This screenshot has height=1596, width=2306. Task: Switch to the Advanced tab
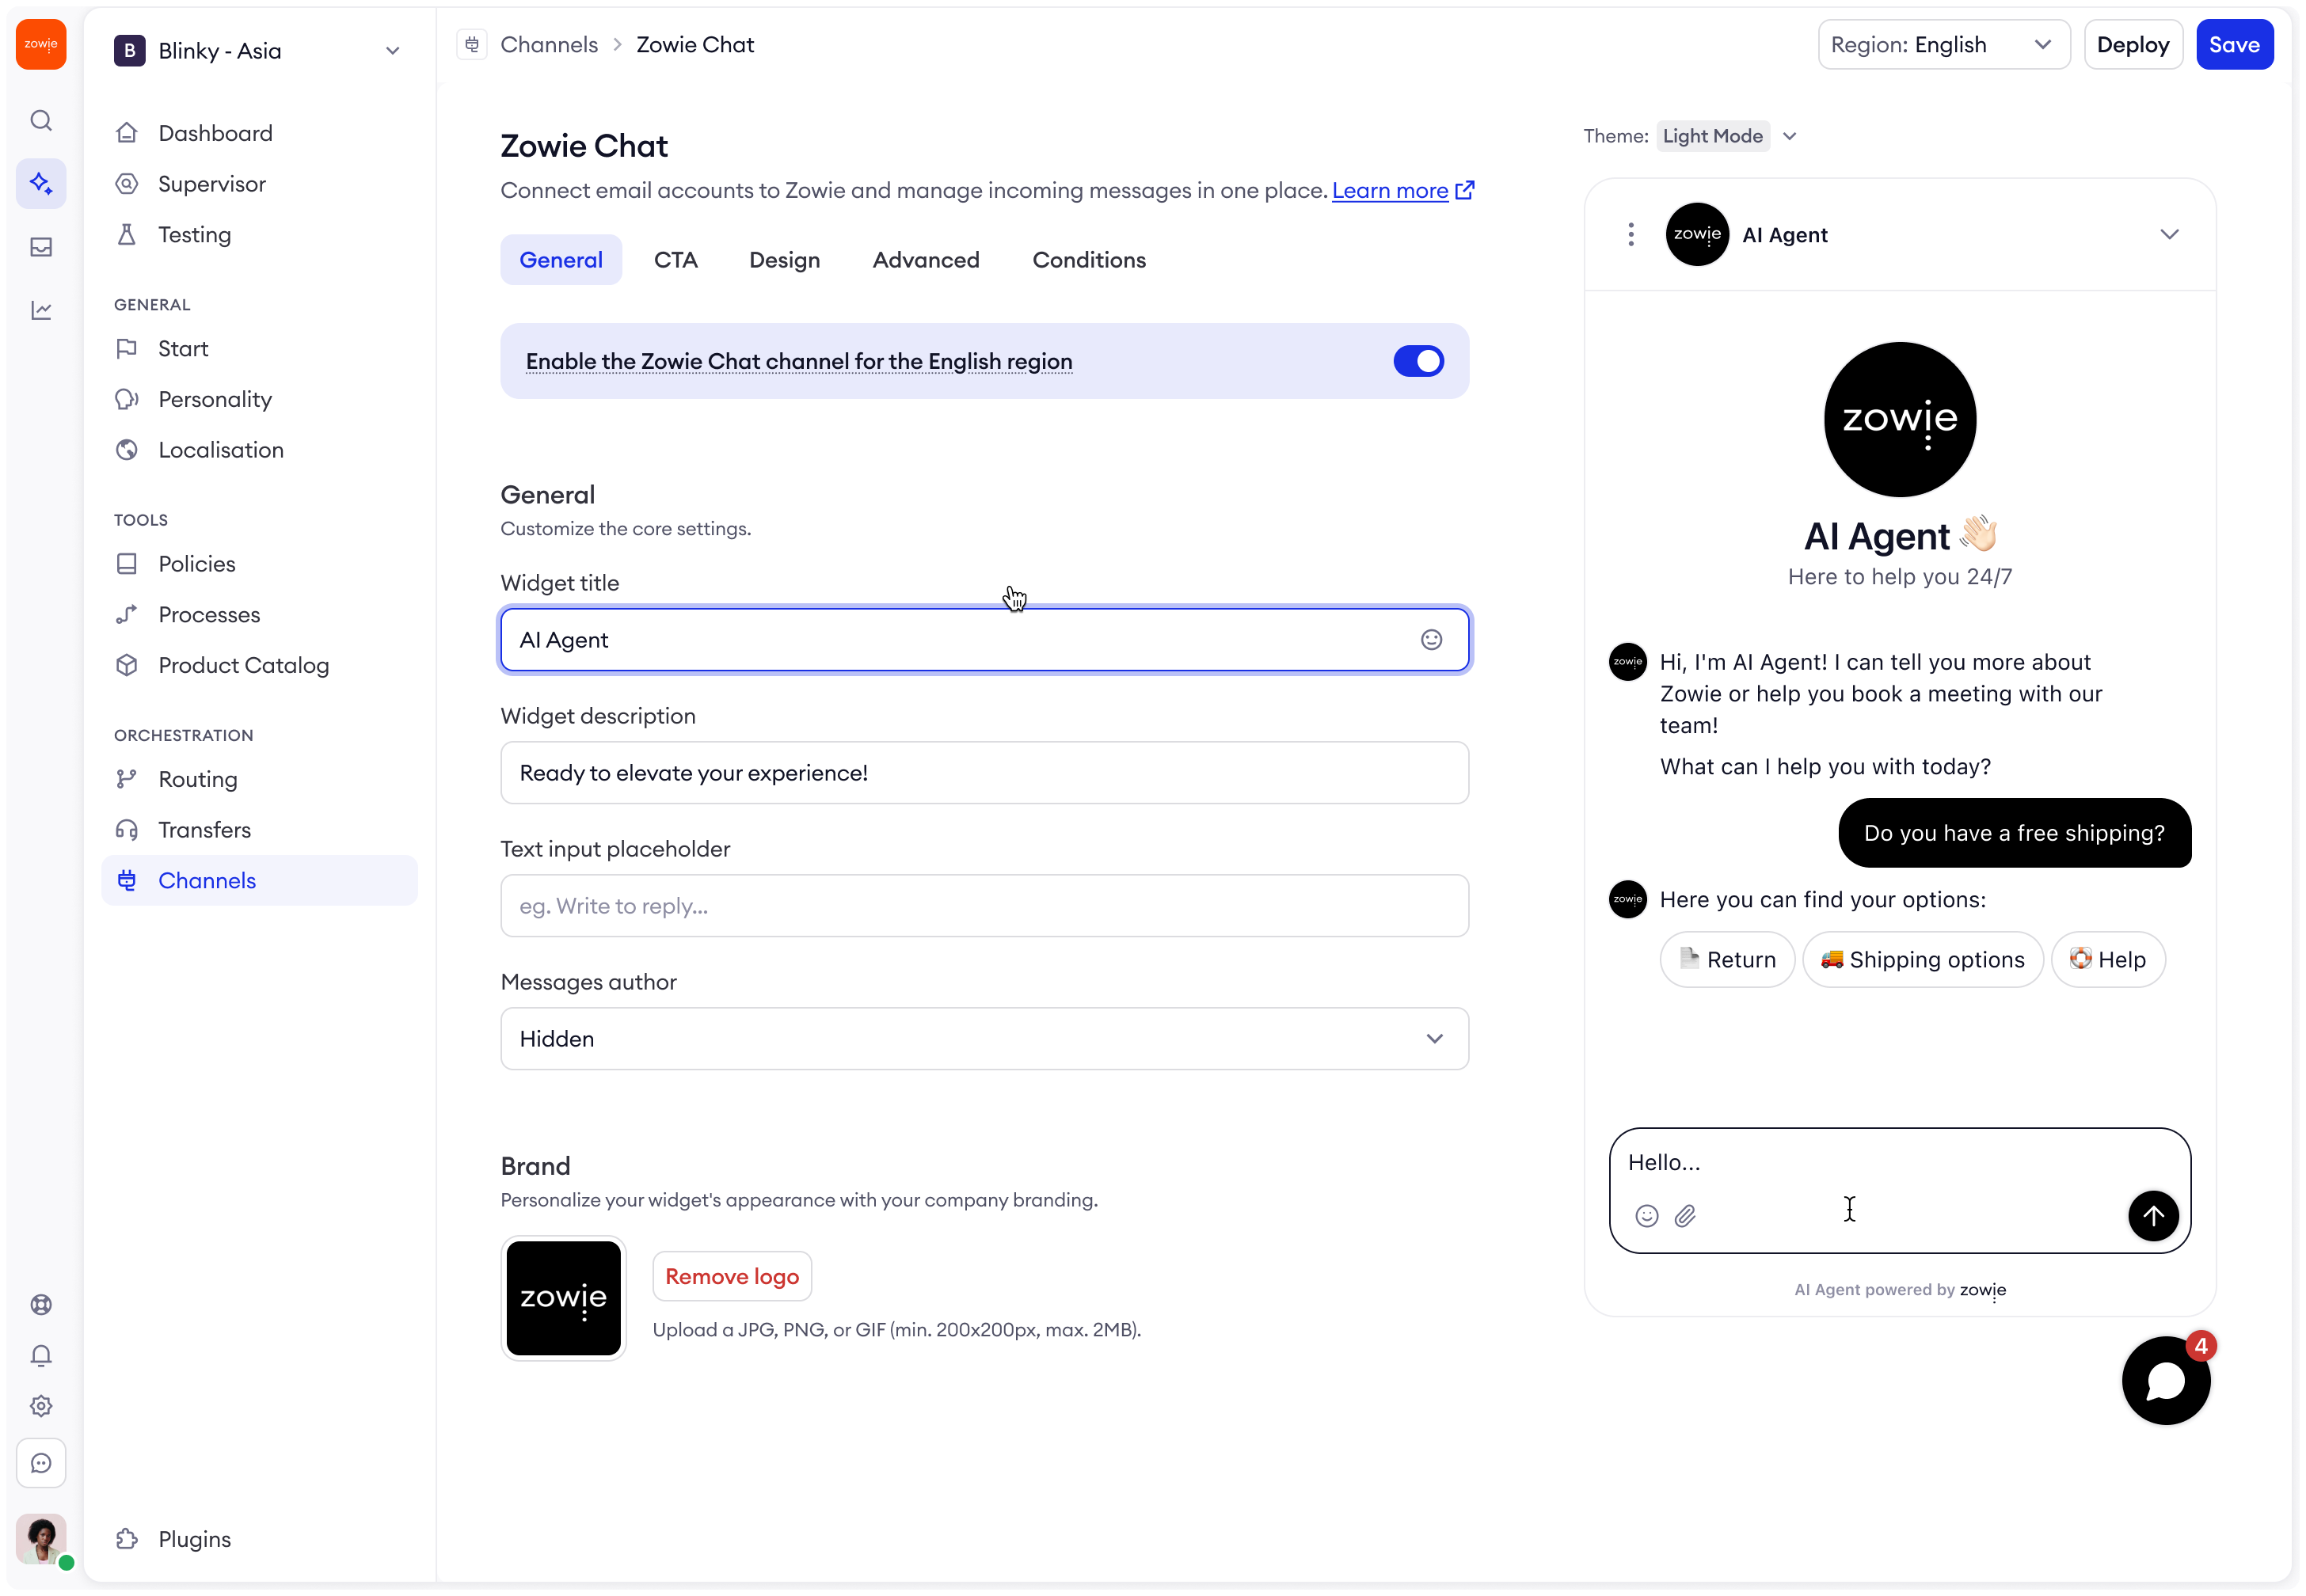coord(926,260)
